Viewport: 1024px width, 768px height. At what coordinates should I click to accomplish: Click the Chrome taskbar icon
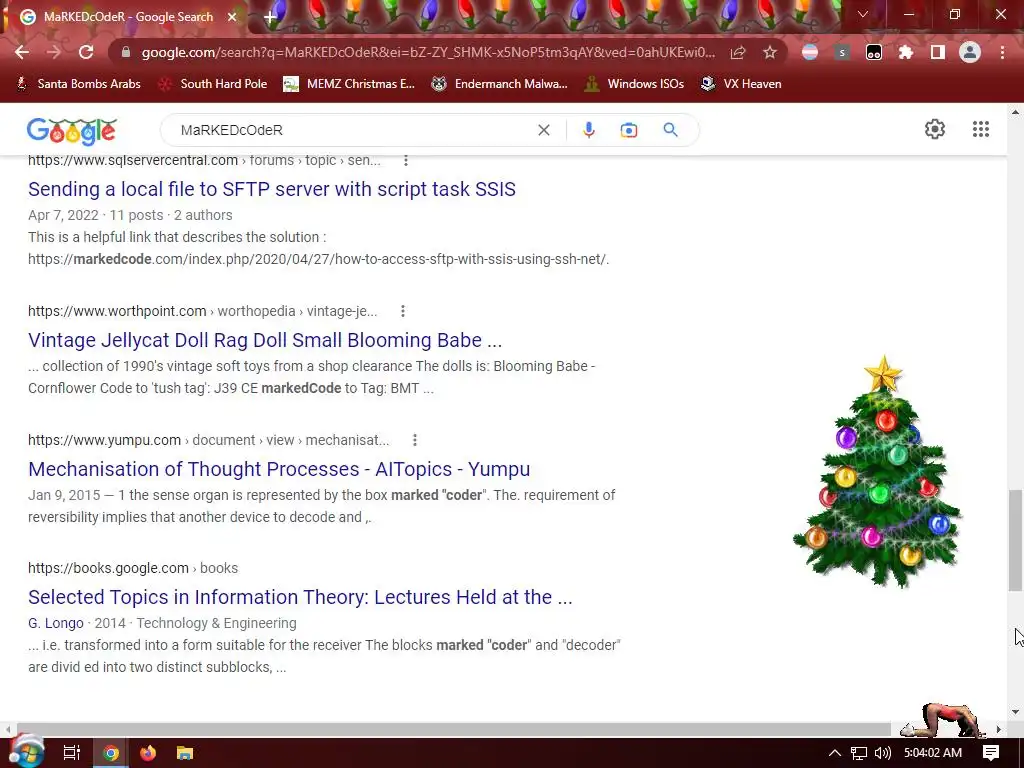pos(111,753)
